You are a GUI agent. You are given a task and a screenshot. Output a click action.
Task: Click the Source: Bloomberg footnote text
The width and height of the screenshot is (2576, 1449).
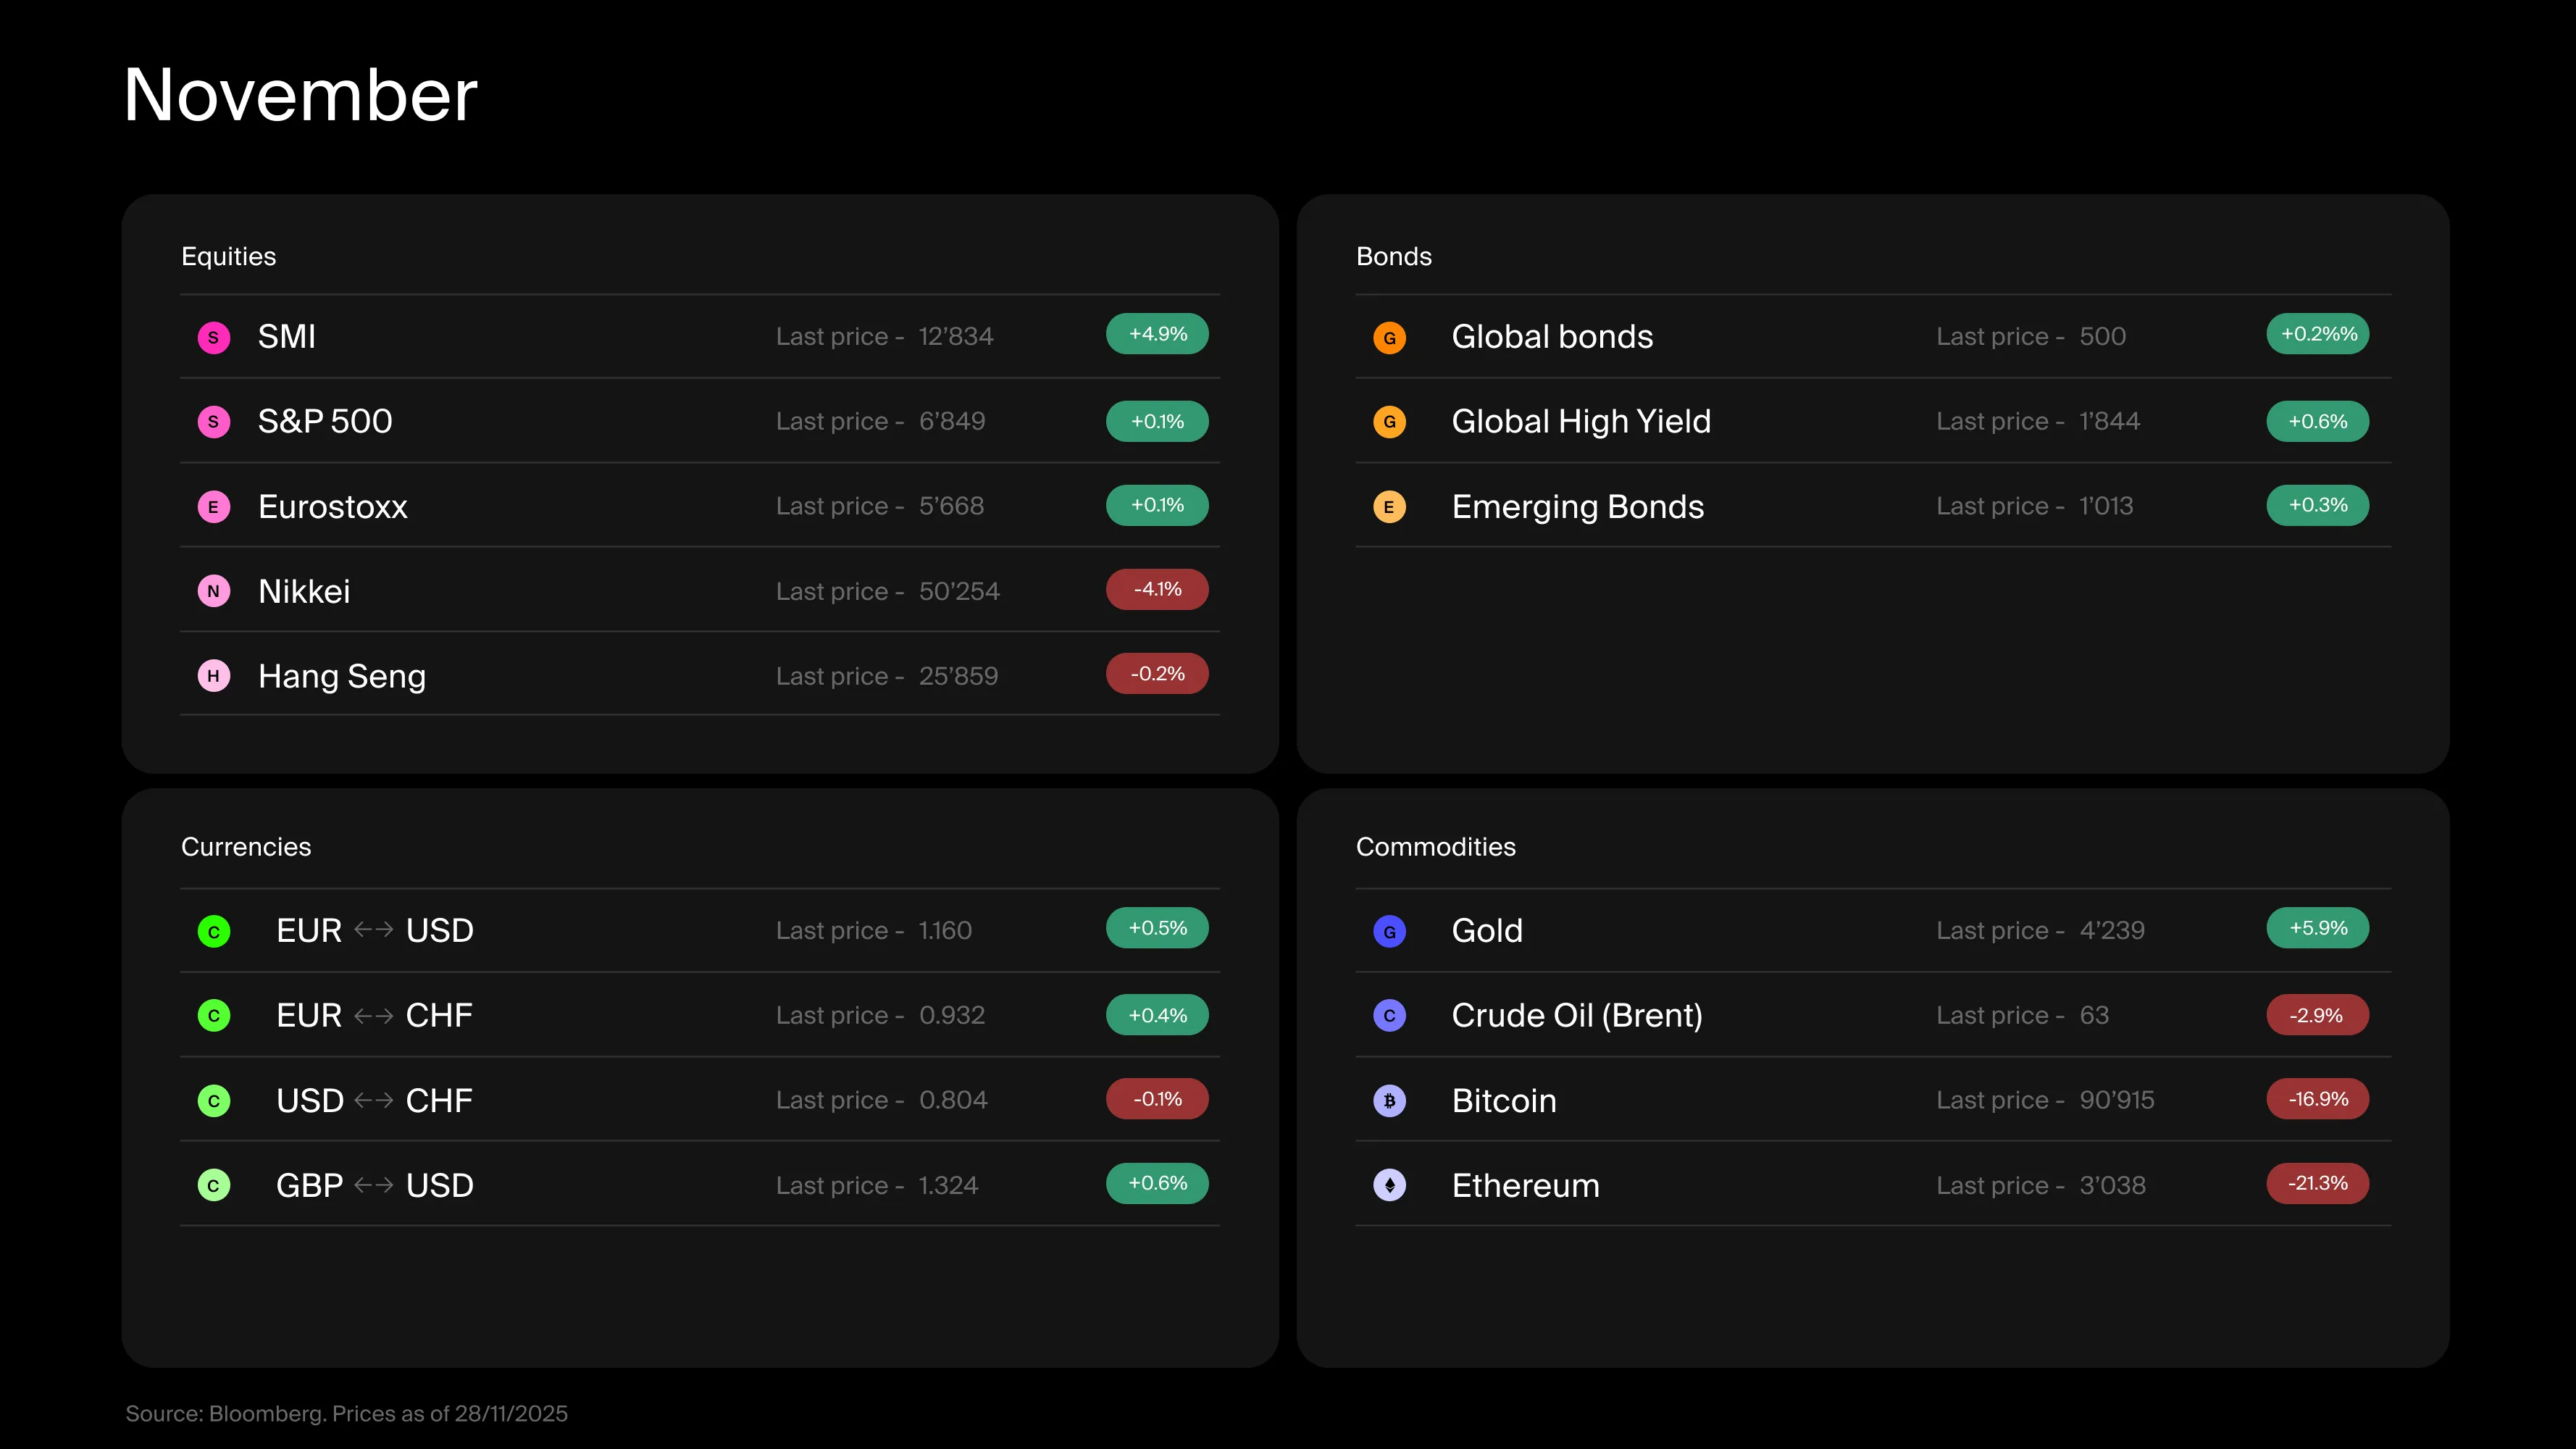pos(346,1413)
